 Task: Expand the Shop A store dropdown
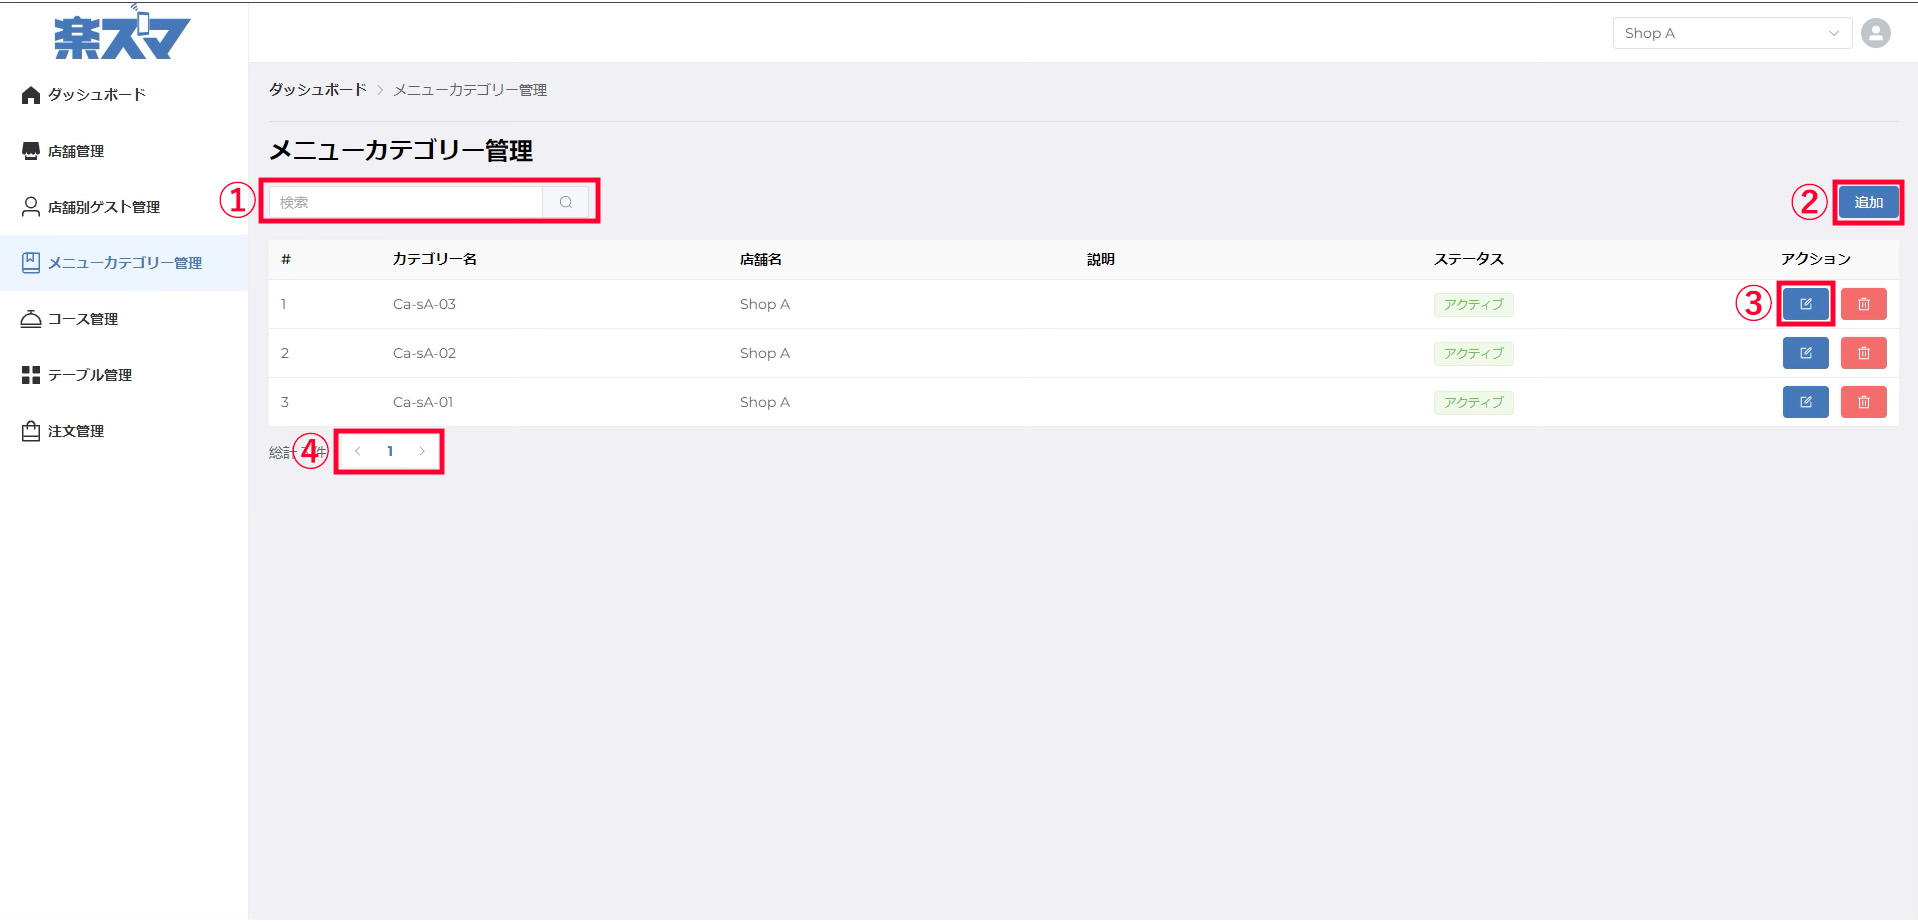click(x=1731, y=33)
